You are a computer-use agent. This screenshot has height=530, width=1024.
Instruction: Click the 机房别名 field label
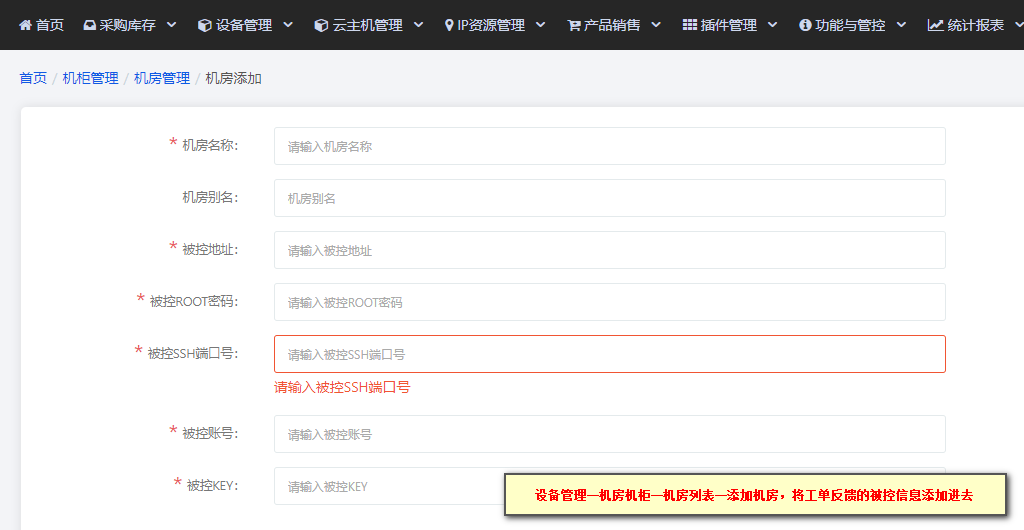[210, 197]
